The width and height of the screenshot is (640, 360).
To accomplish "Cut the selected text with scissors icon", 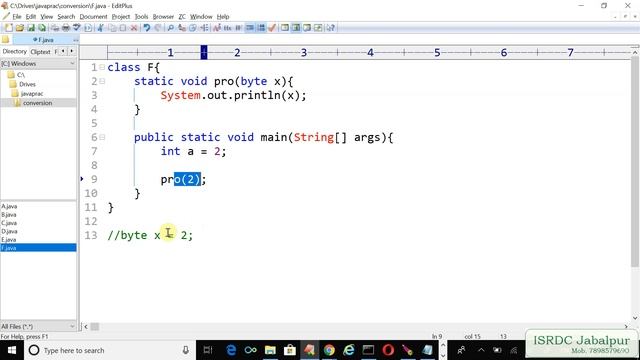I will coord(100,28).
